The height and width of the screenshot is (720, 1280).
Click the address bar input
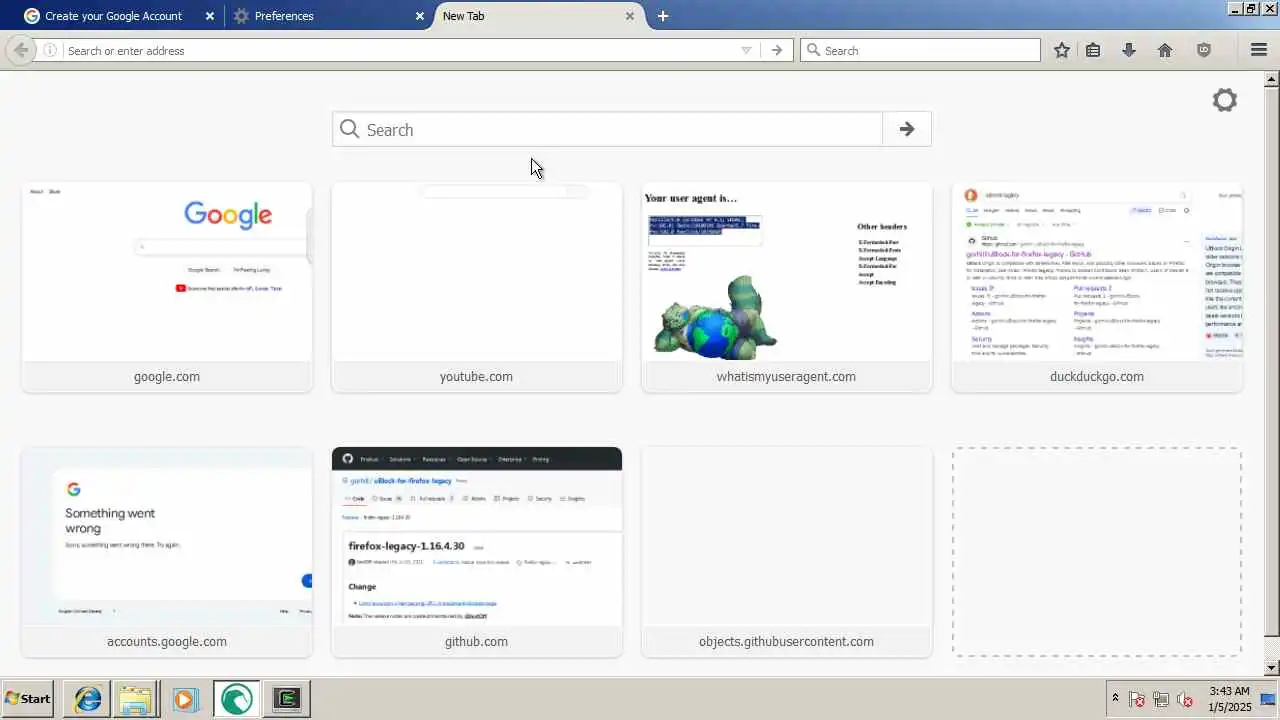point(400,50)
